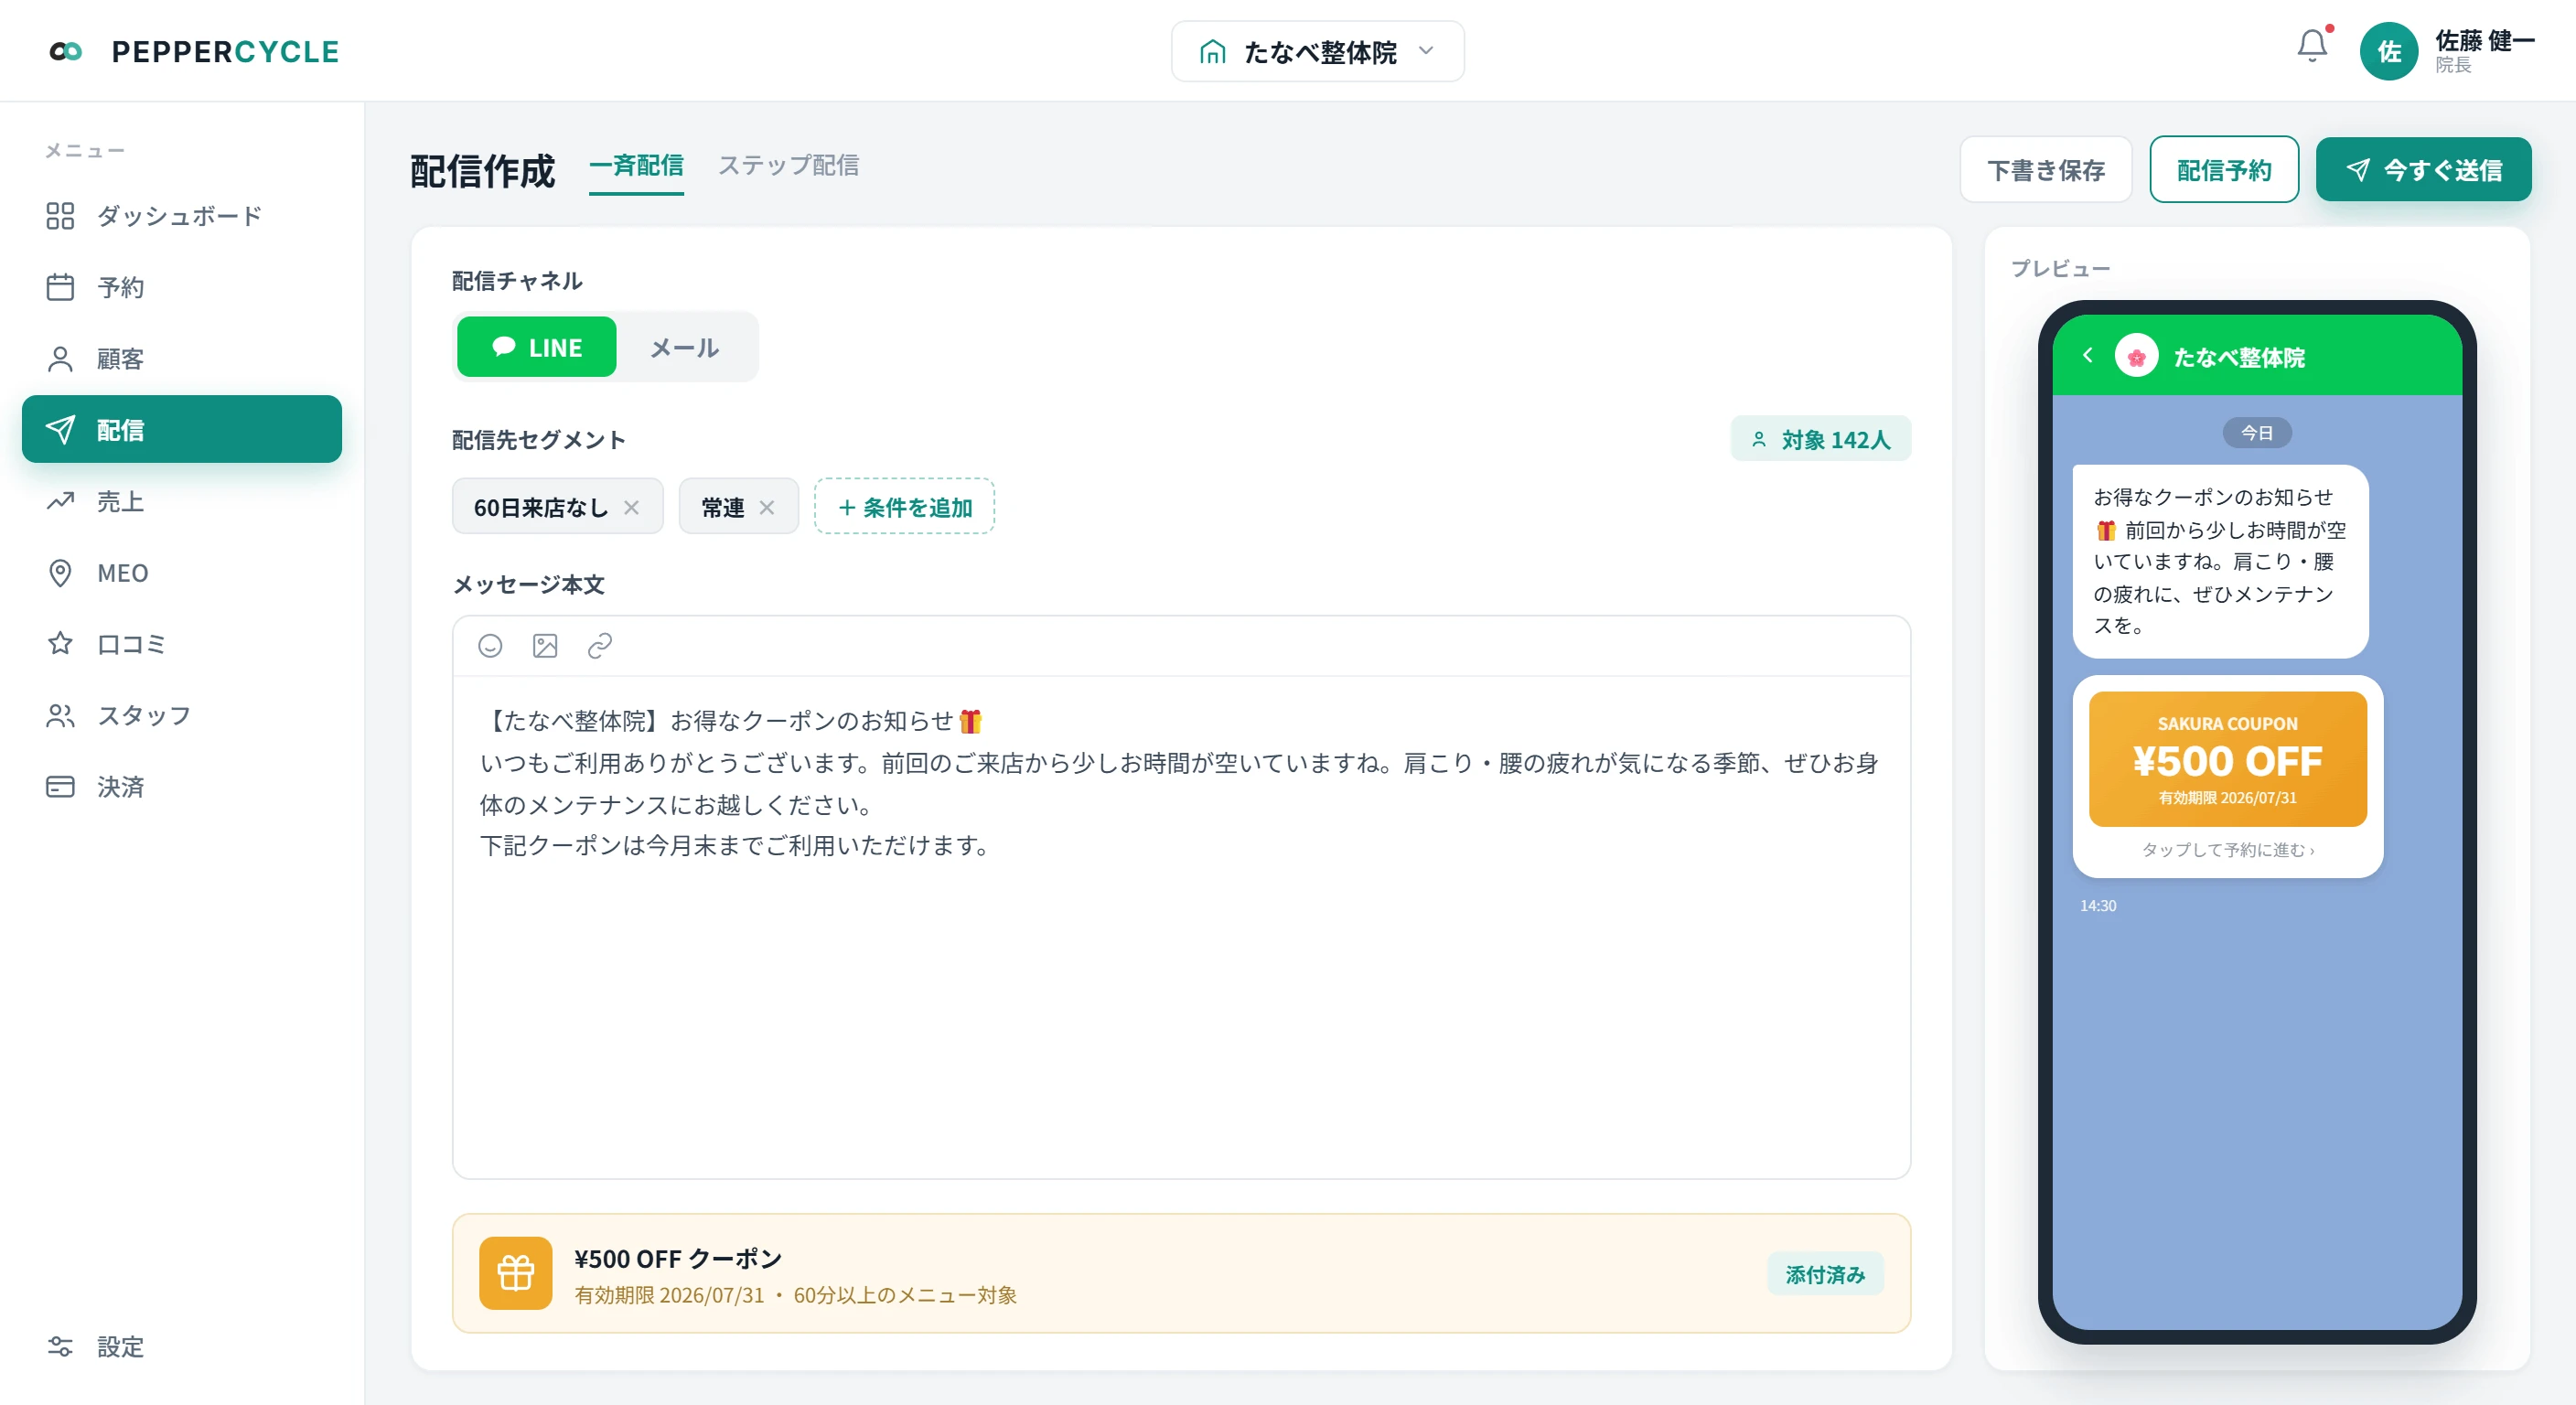Viewport: 2576px width, 1405px height.
Task: Remove the 常連 segment tag
Action: (x=767, y=507)
